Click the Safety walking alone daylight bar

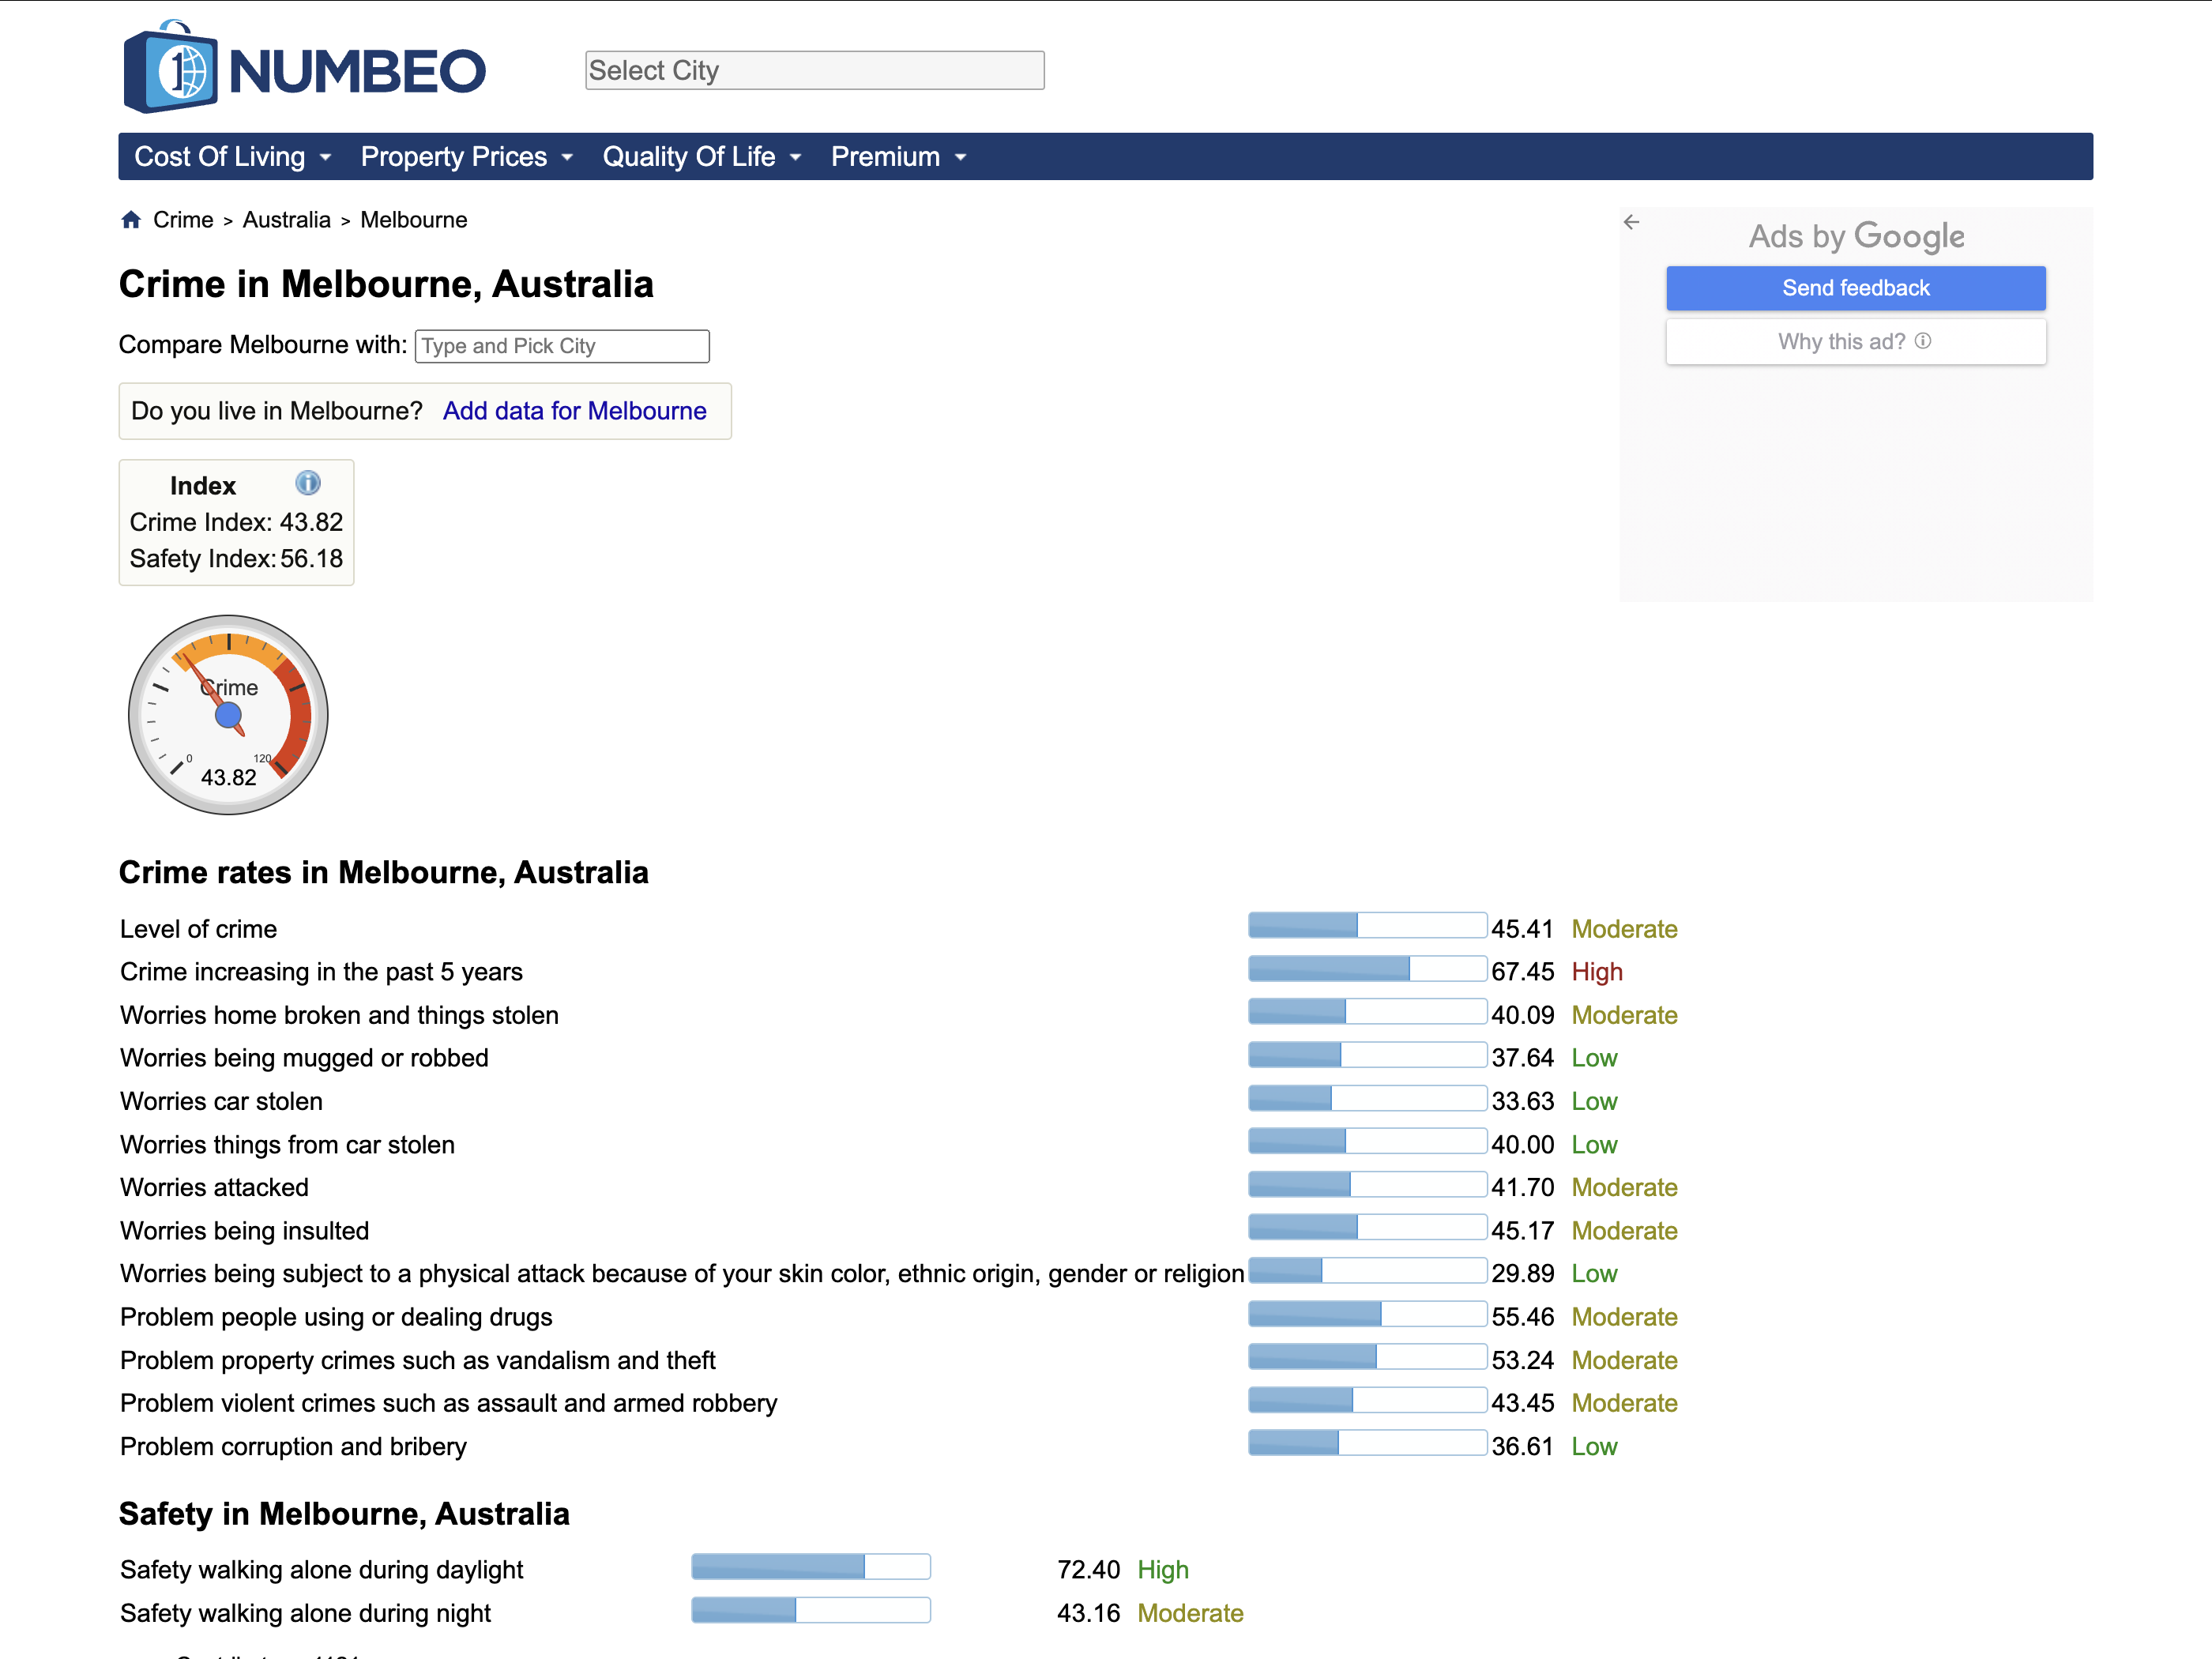(x=810, y=1567)
